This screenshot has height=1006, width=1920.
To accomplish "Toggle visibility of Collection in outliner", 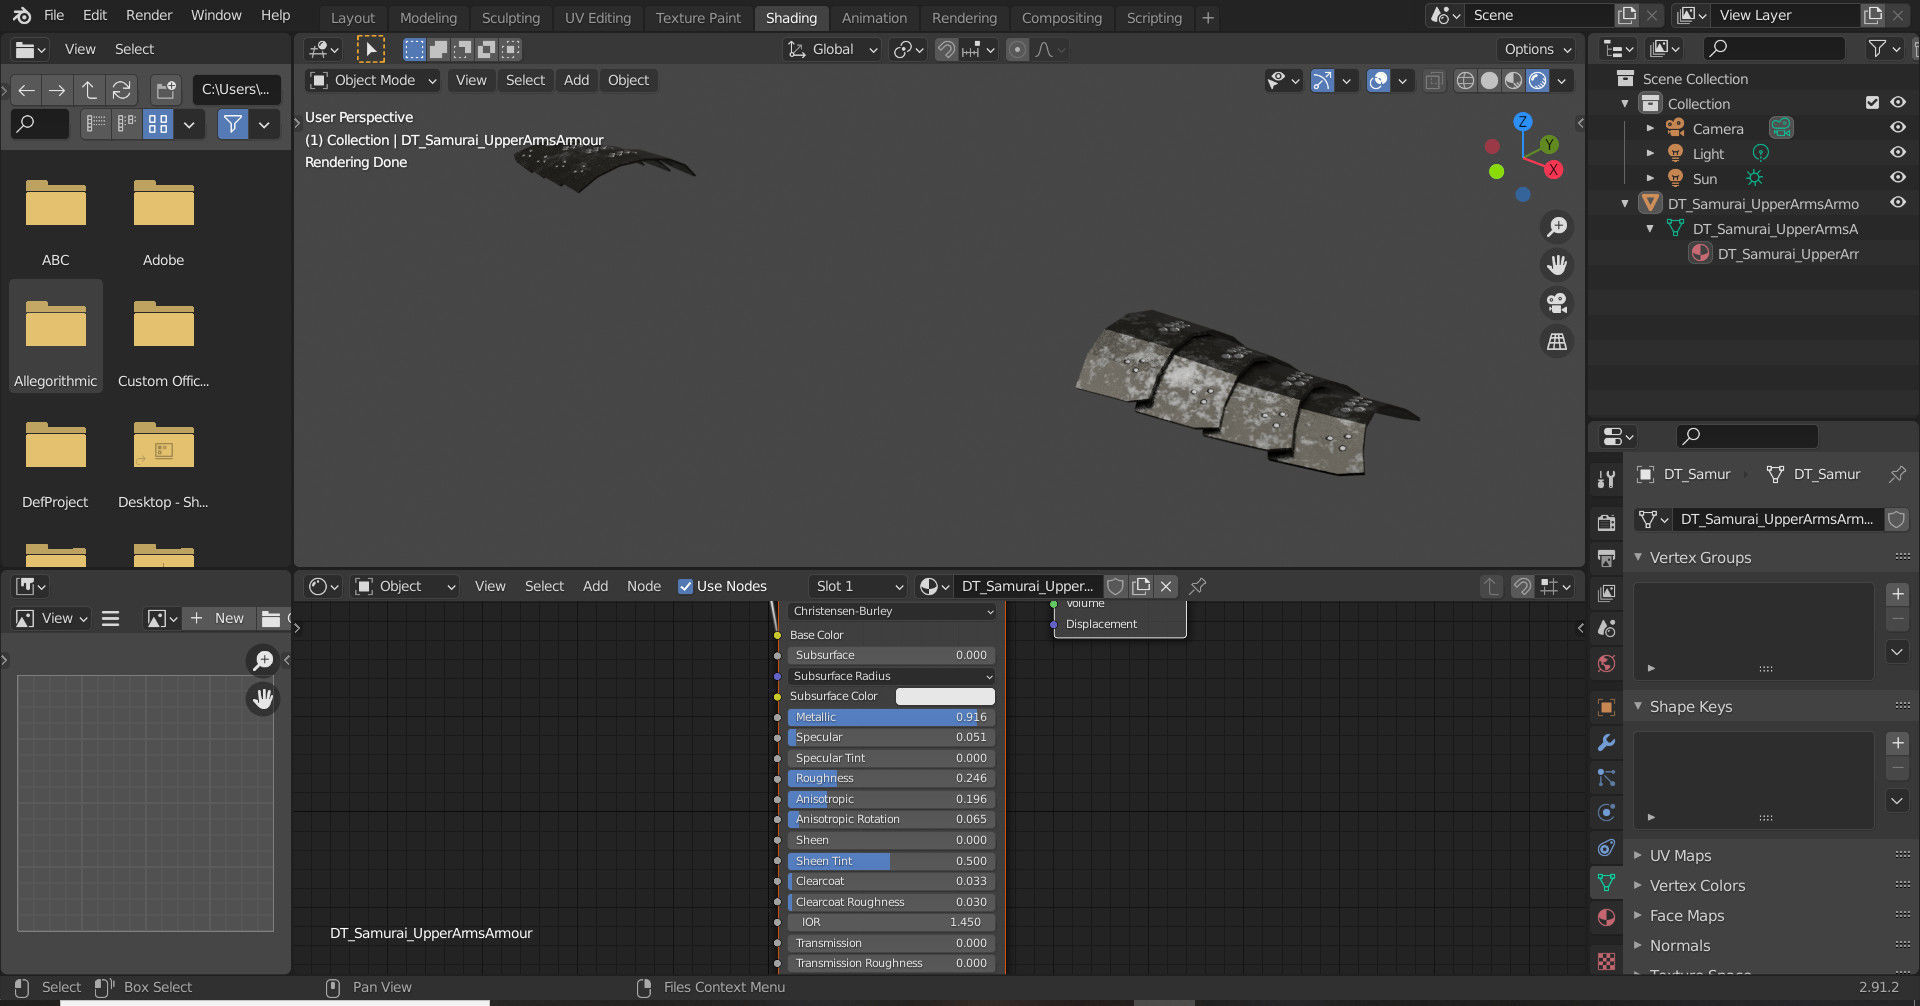I will coord(1897,103).
